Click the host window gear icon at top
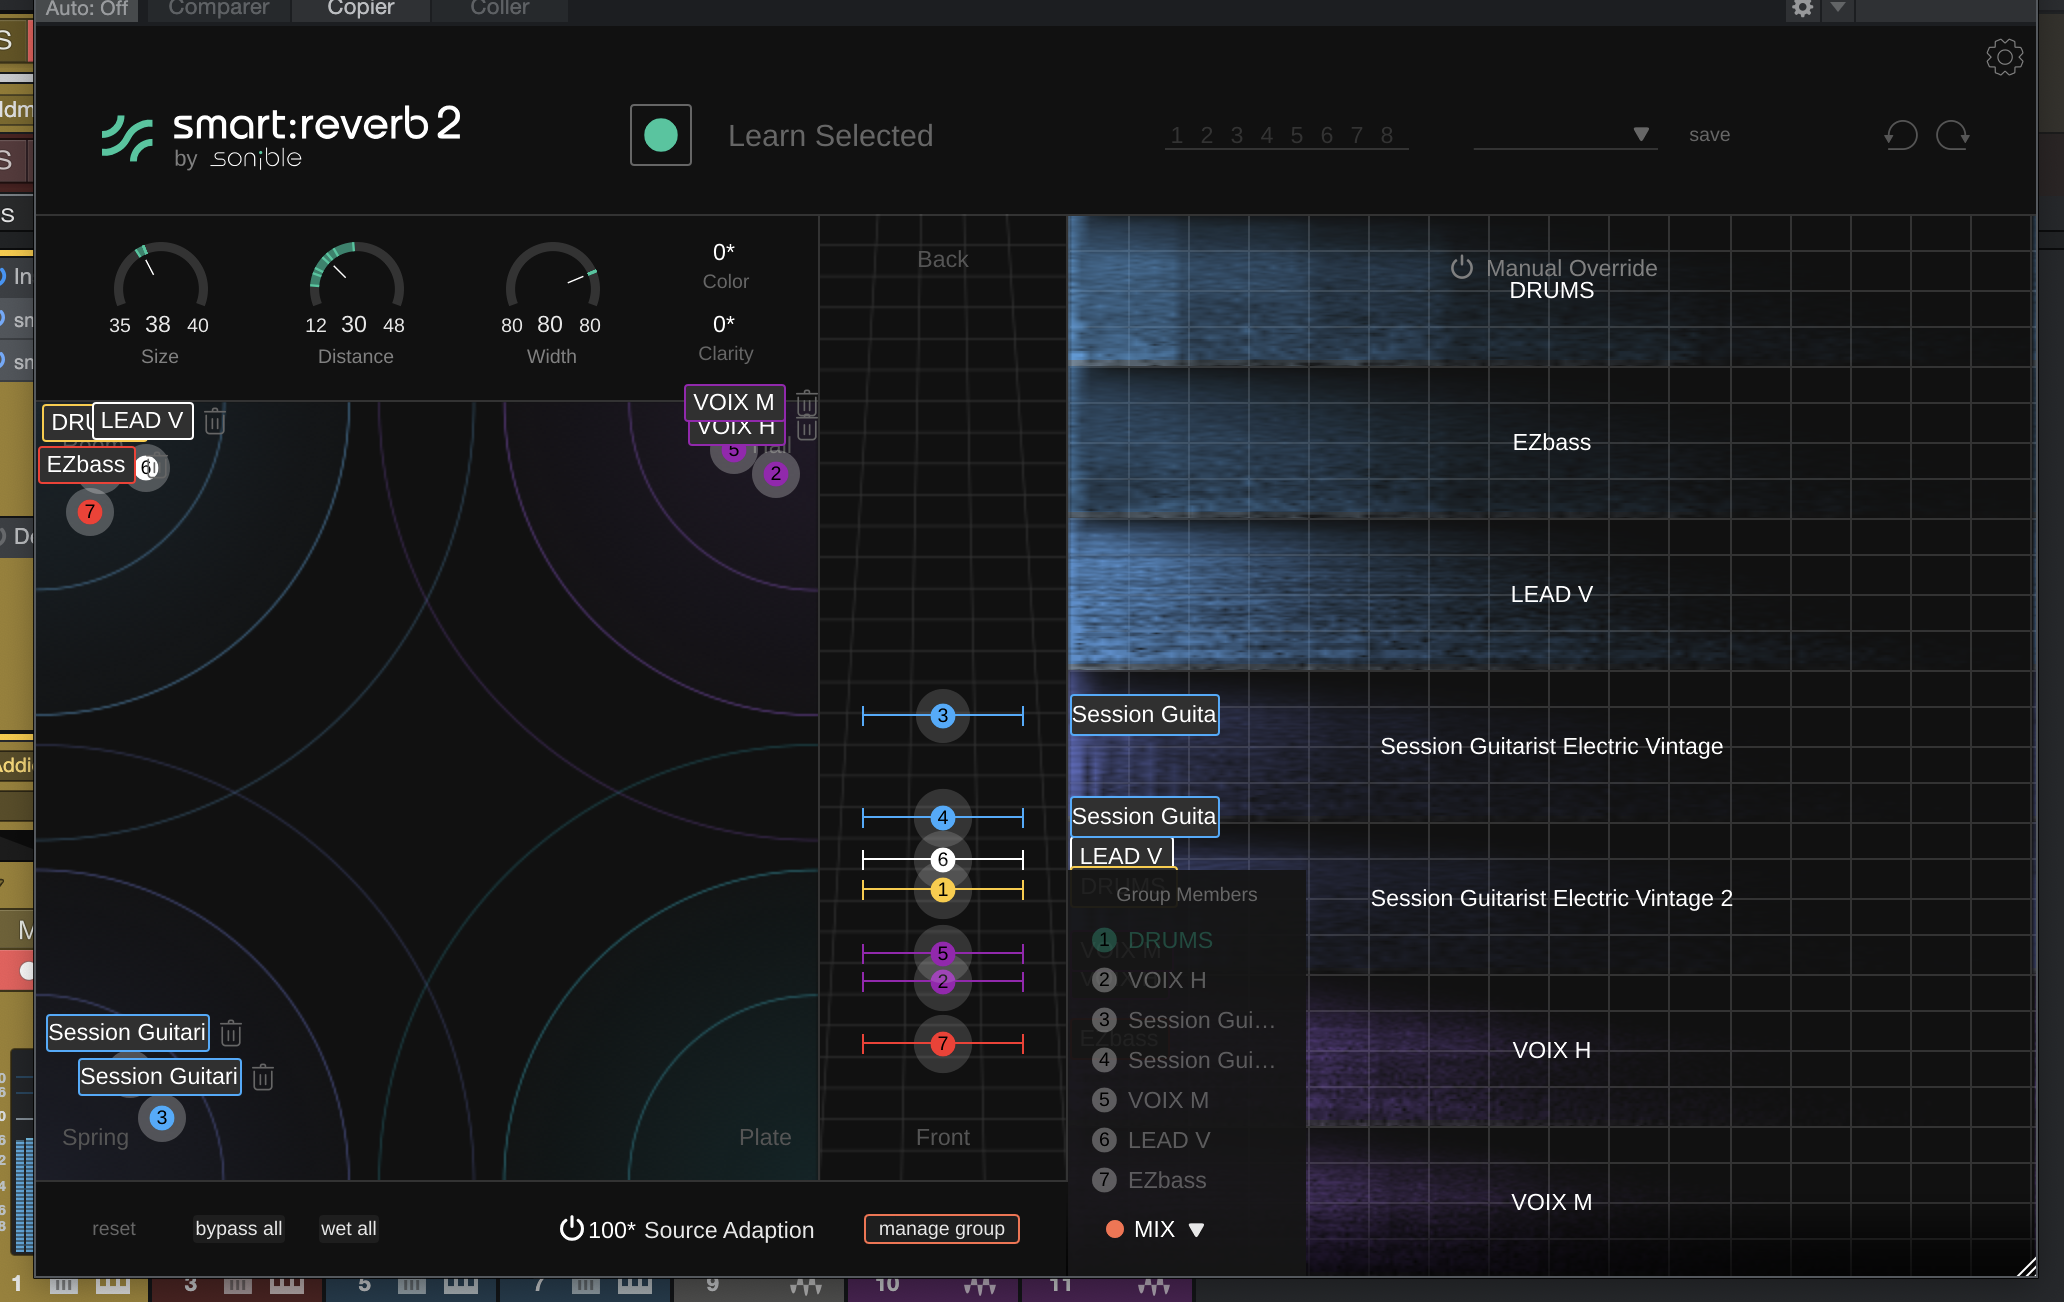 pyautogui.click(x=1802, y=8)
